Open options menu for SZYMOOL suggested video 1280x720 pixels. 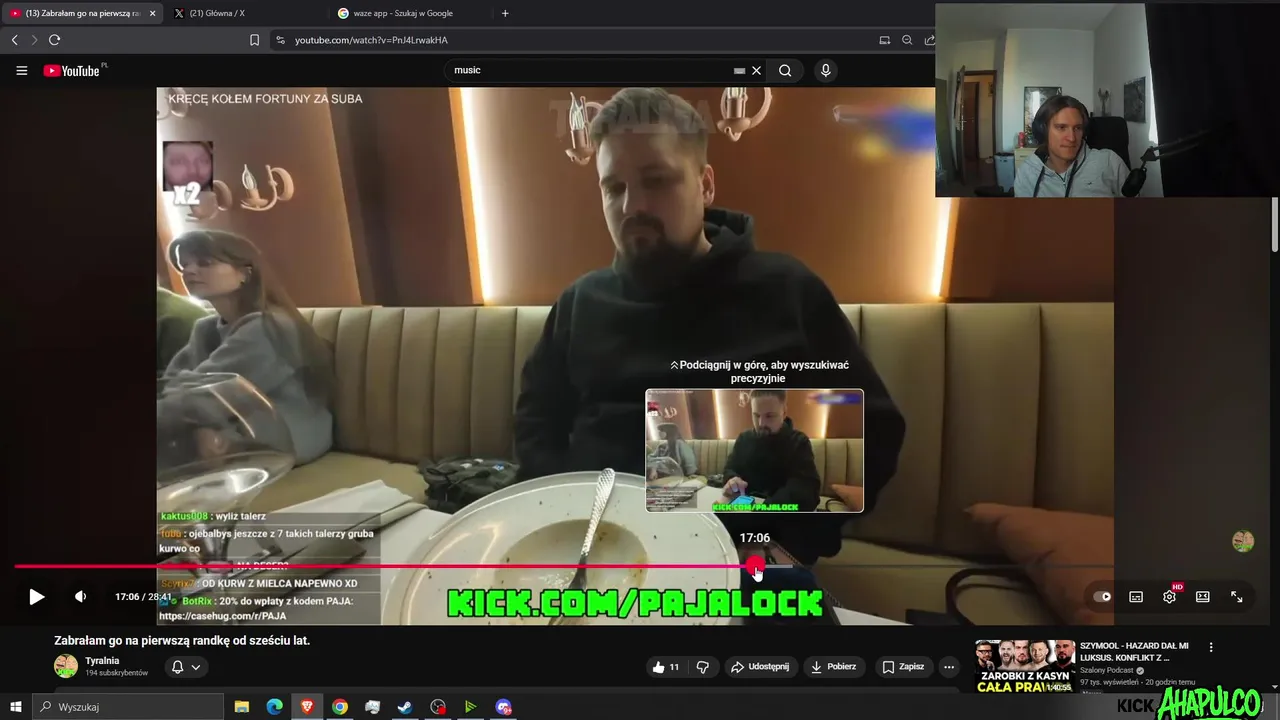[1211, 647]
